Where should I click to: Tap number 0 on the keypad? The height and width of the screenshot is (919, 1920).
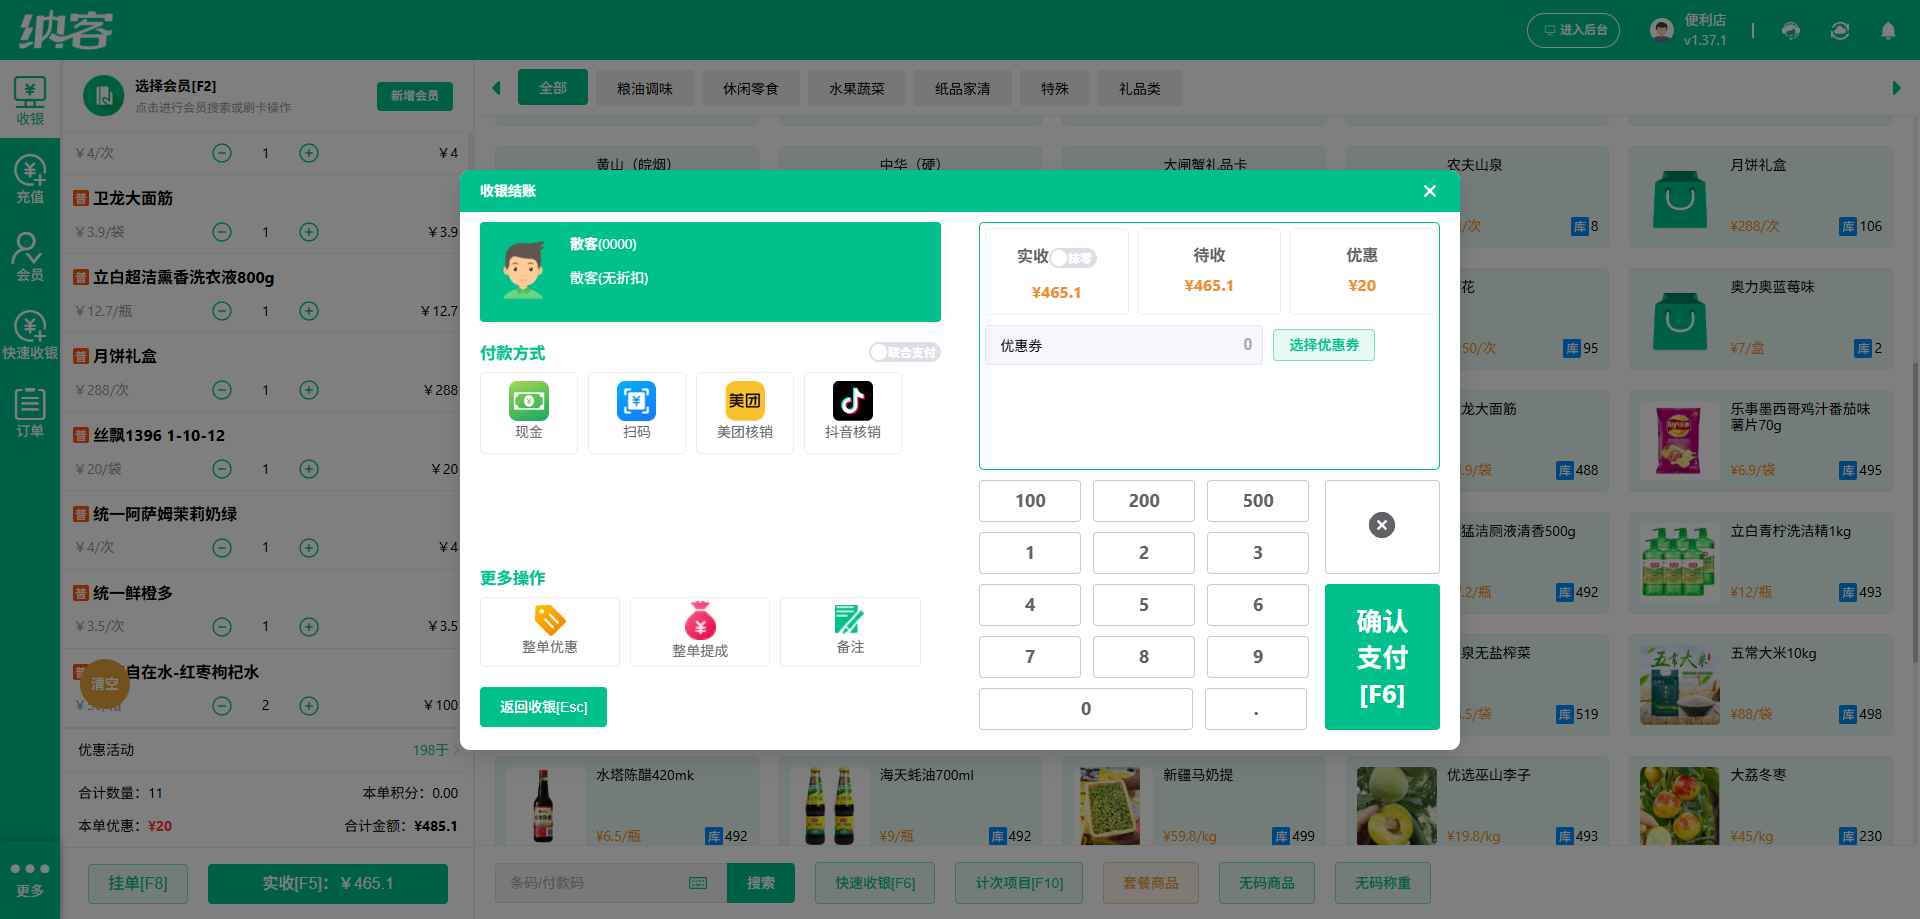(x=1085, y=709)
